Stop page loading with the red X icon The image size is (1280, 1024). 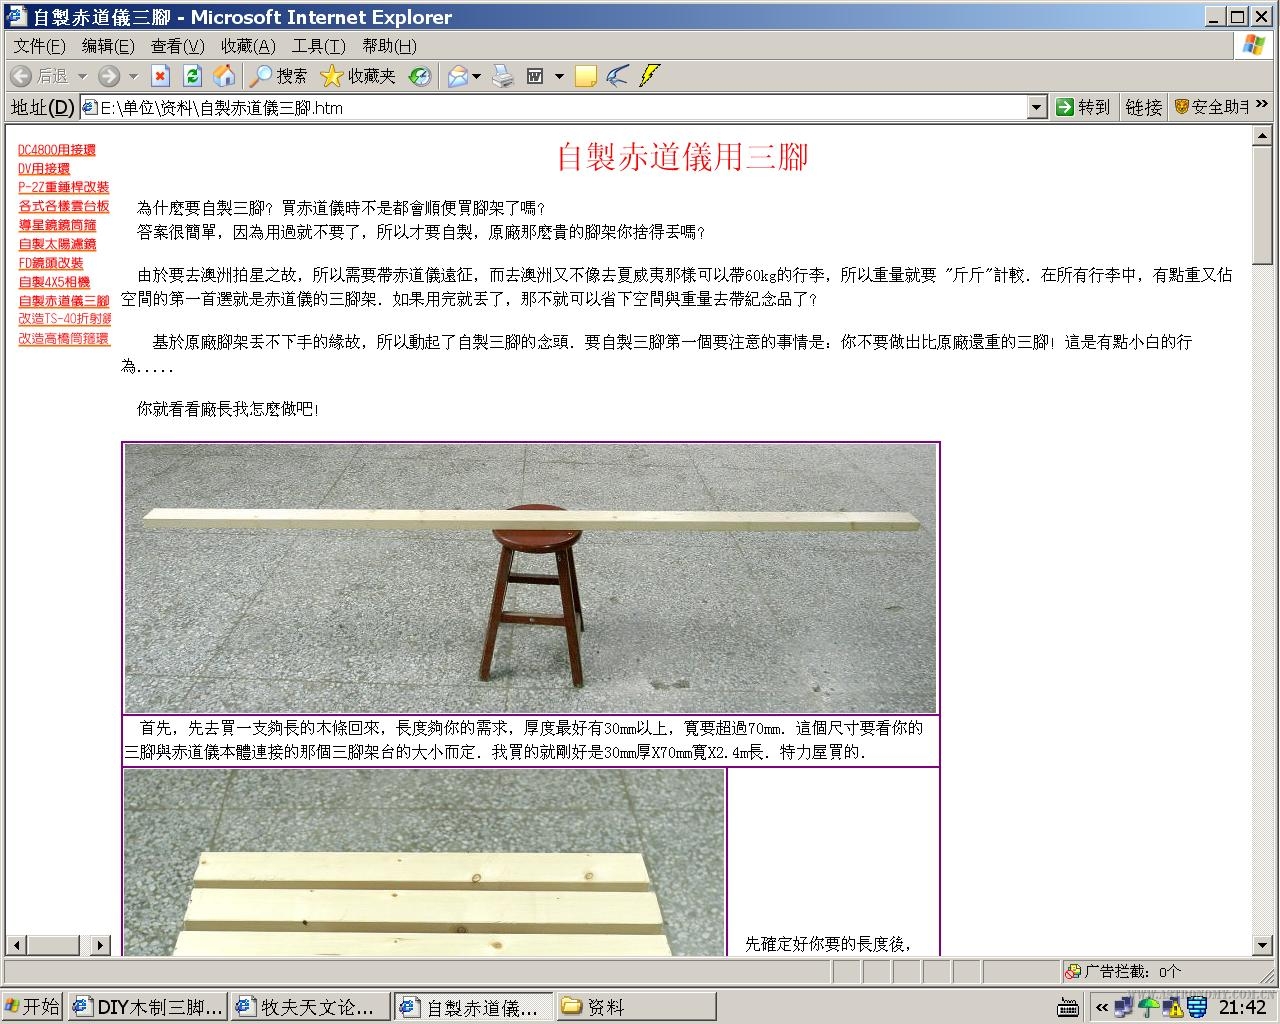[x=160, y=76]
